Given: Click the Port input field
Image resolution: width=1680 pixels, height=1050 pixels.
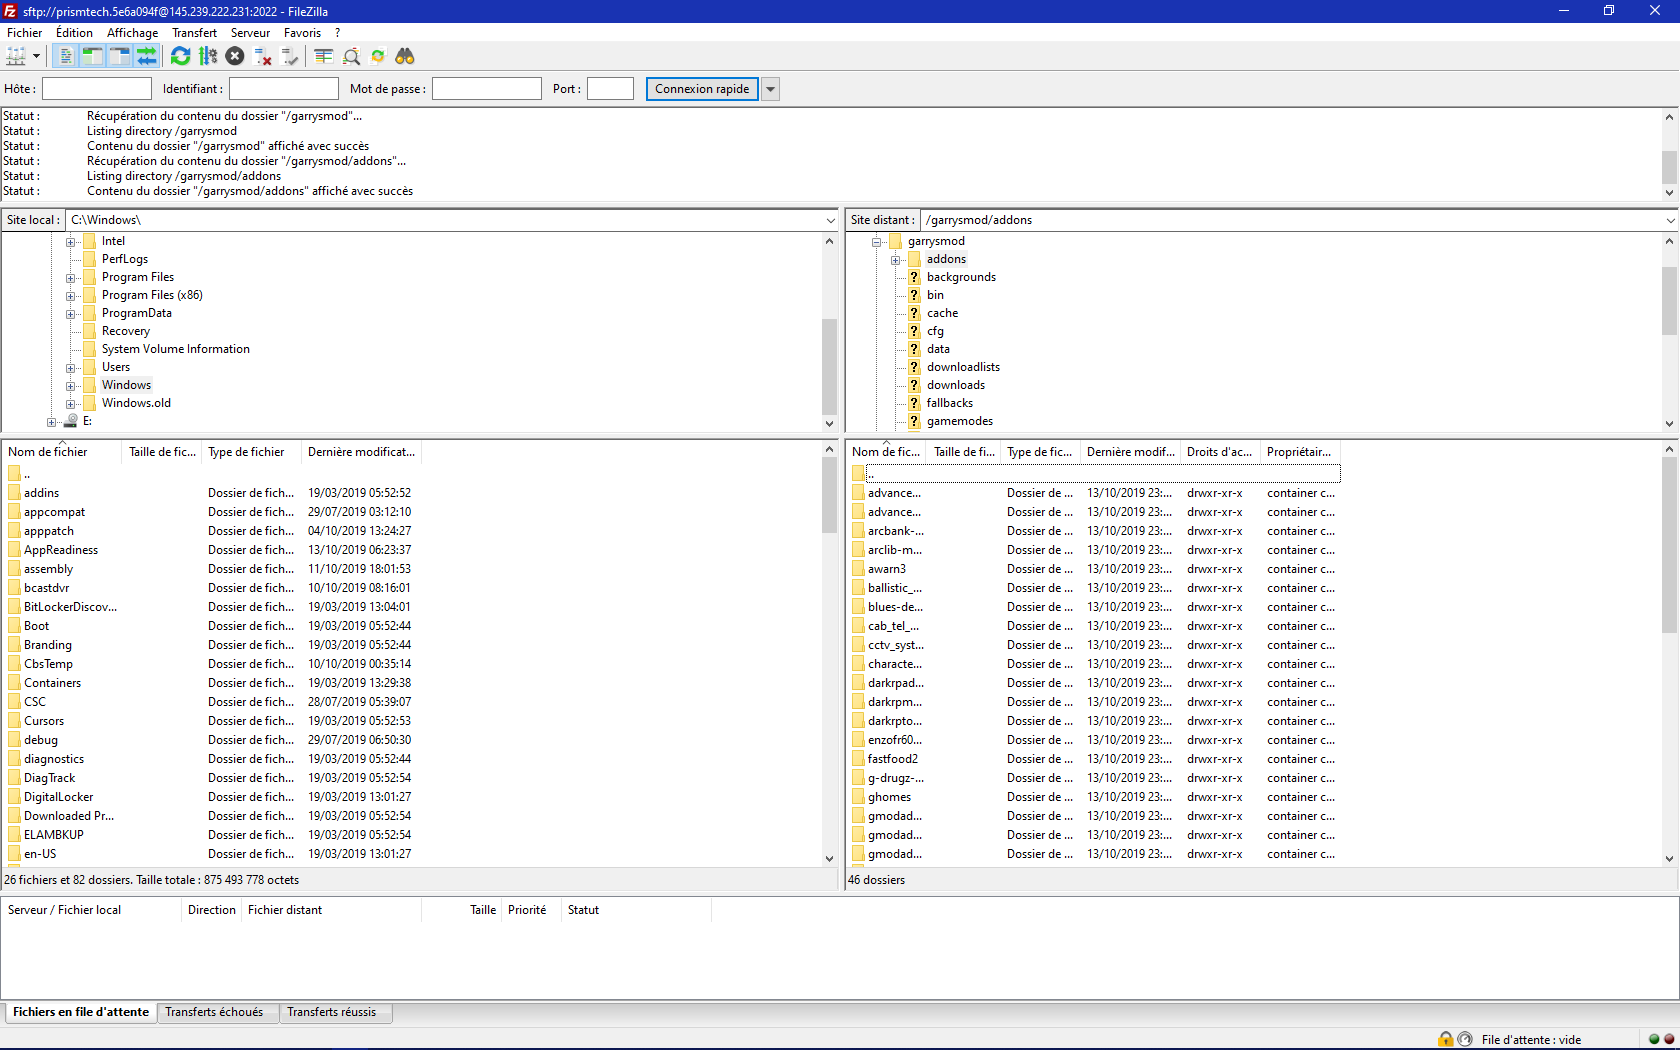Looking at the screenshot, I should [x=610, y=89].
